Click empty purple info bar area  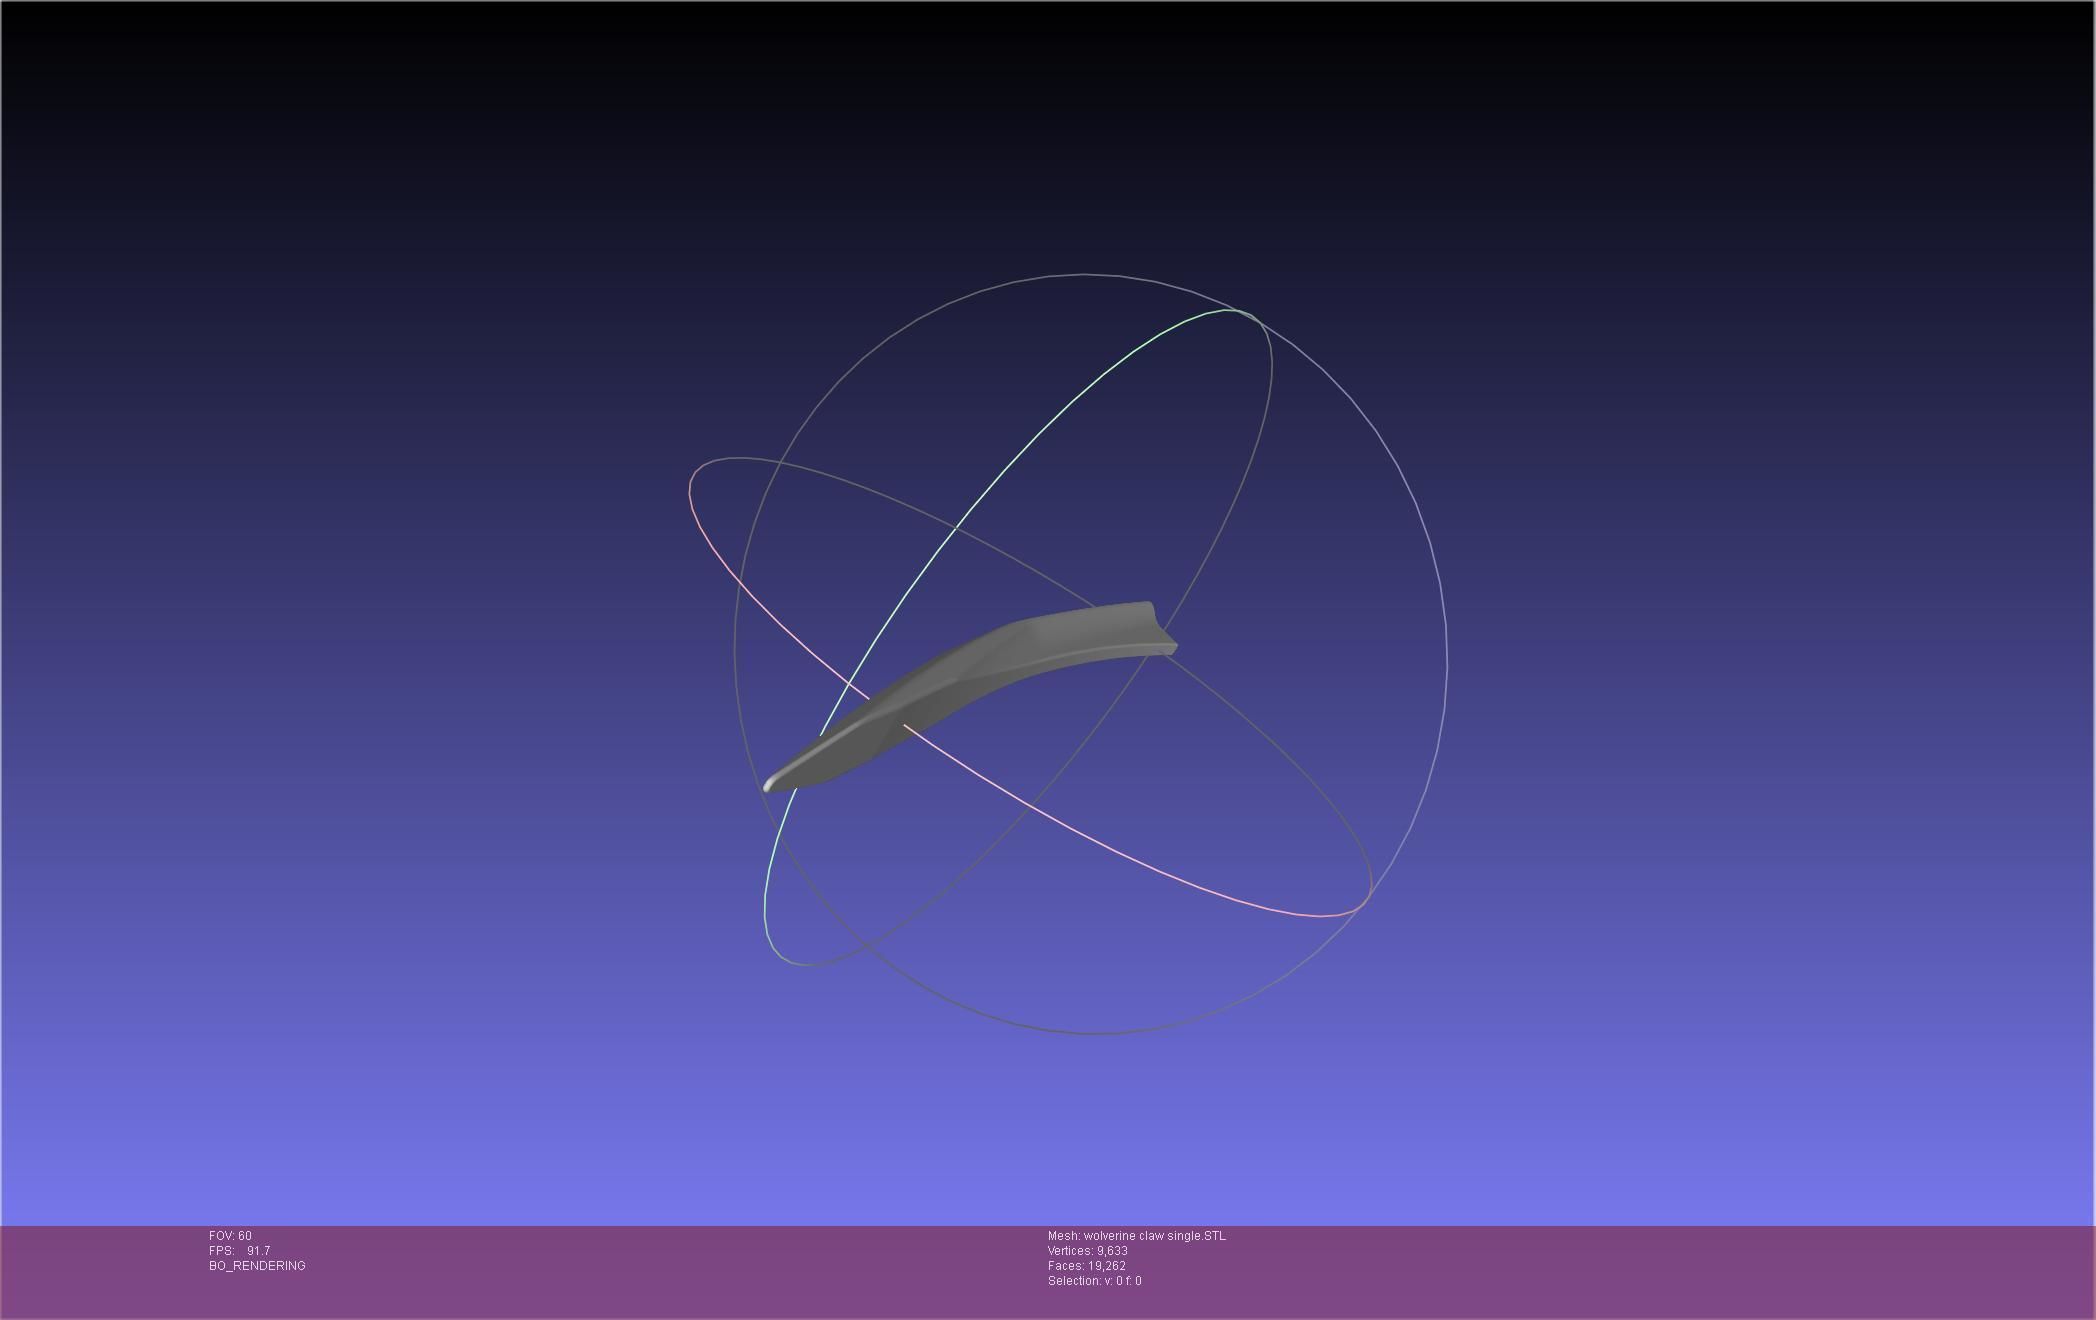[1600, 1270]
